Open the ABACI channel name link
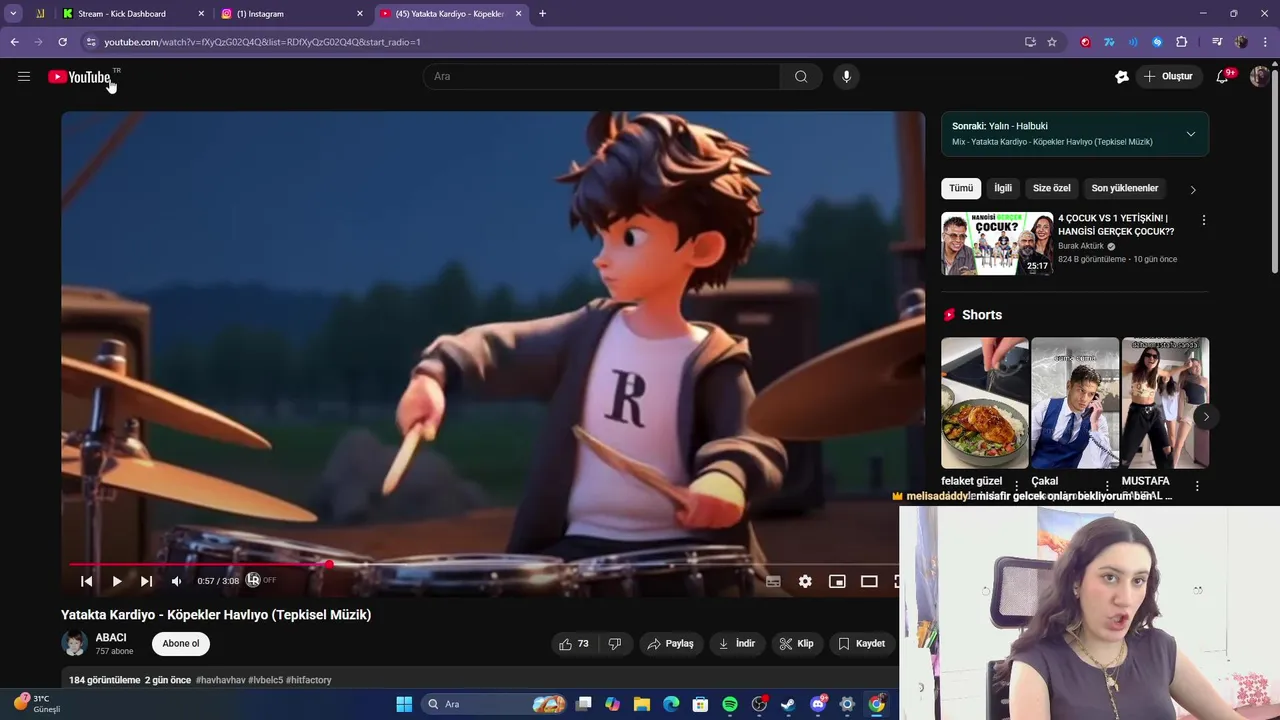This screenshot has height=720, width=1280. point(111,638)
